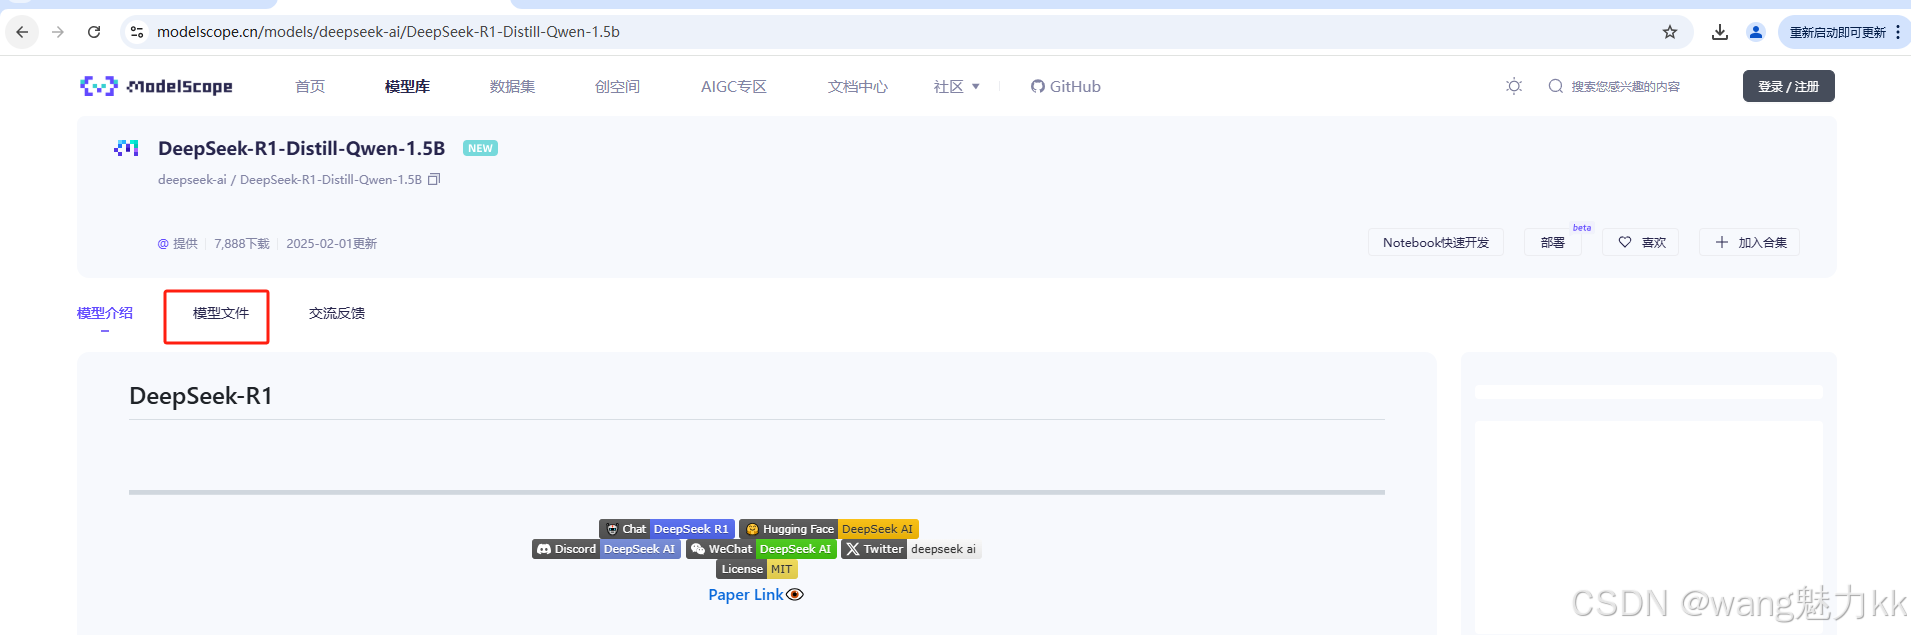1911x635 pixels.
Task: Click the DeepSeek organization avatar icon
Action: point(126,149)
